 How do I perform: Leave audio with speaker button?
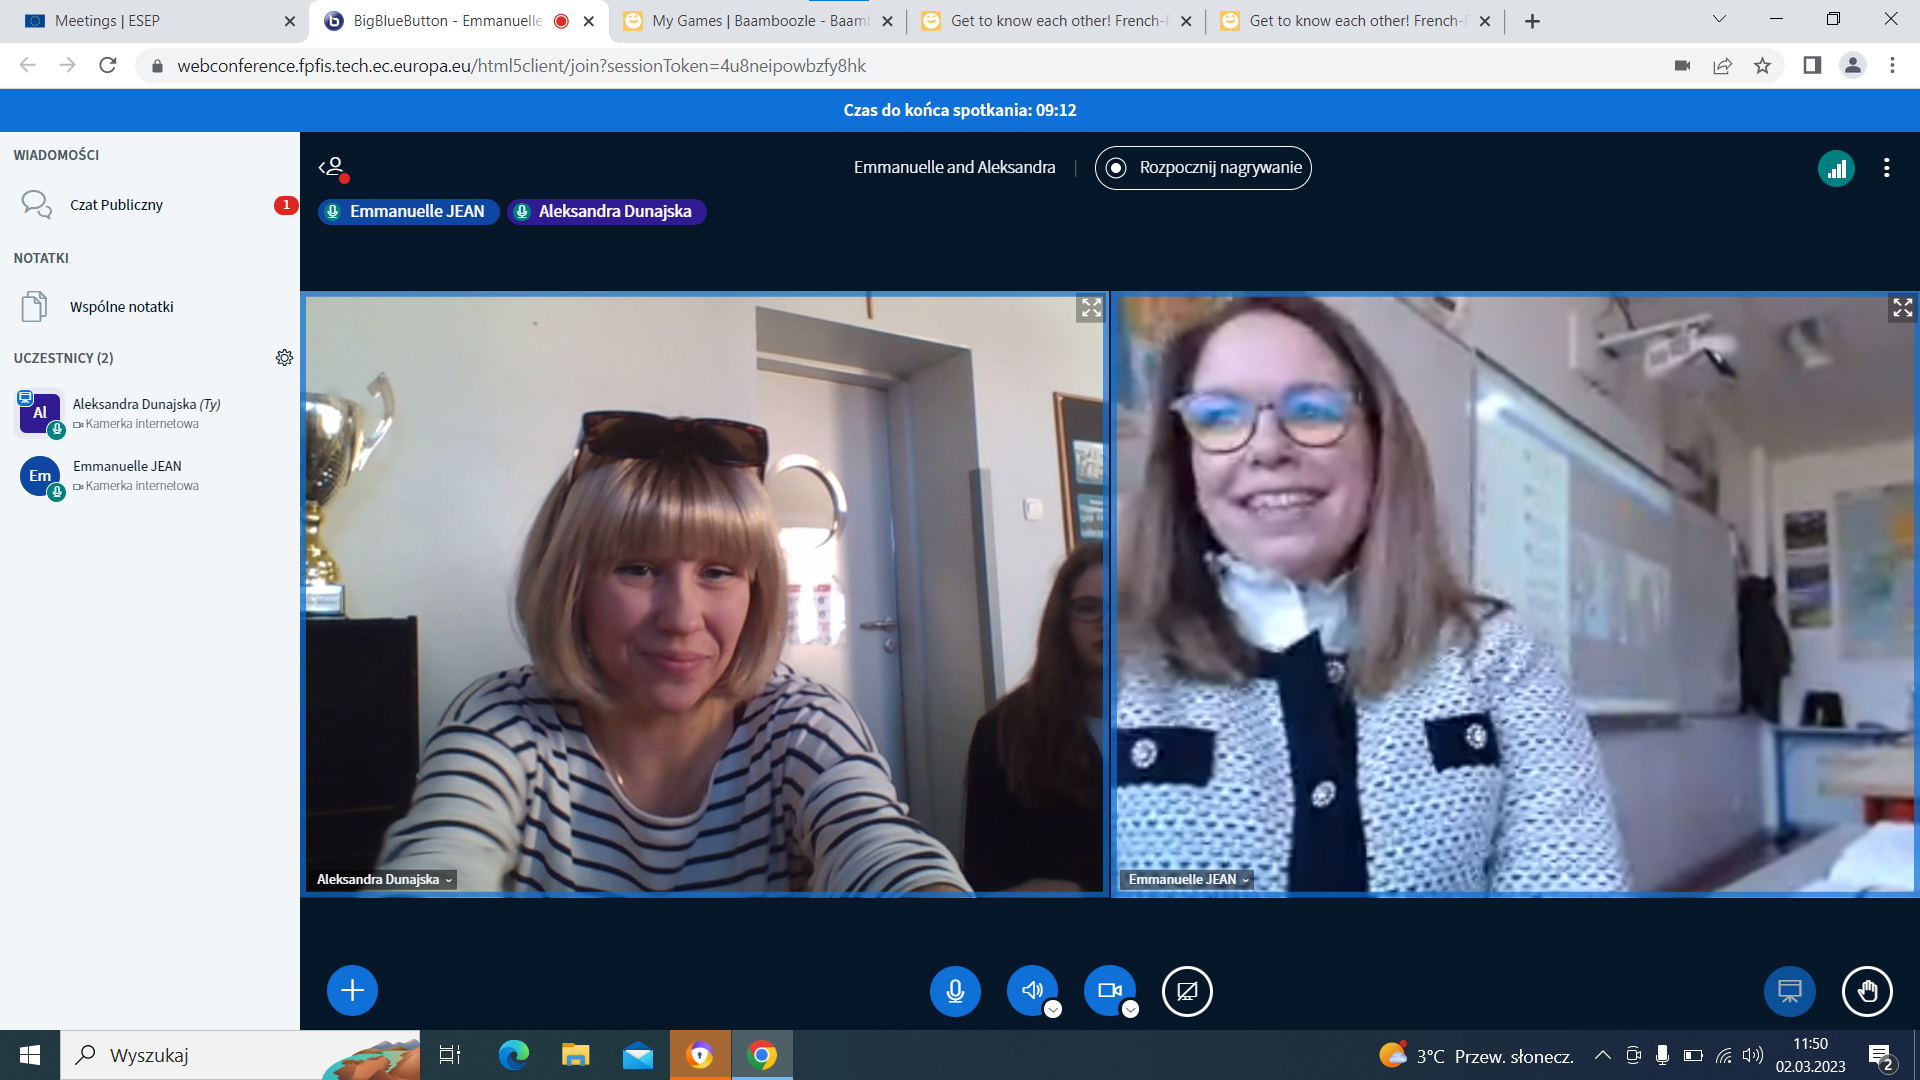click(1032, 990)
